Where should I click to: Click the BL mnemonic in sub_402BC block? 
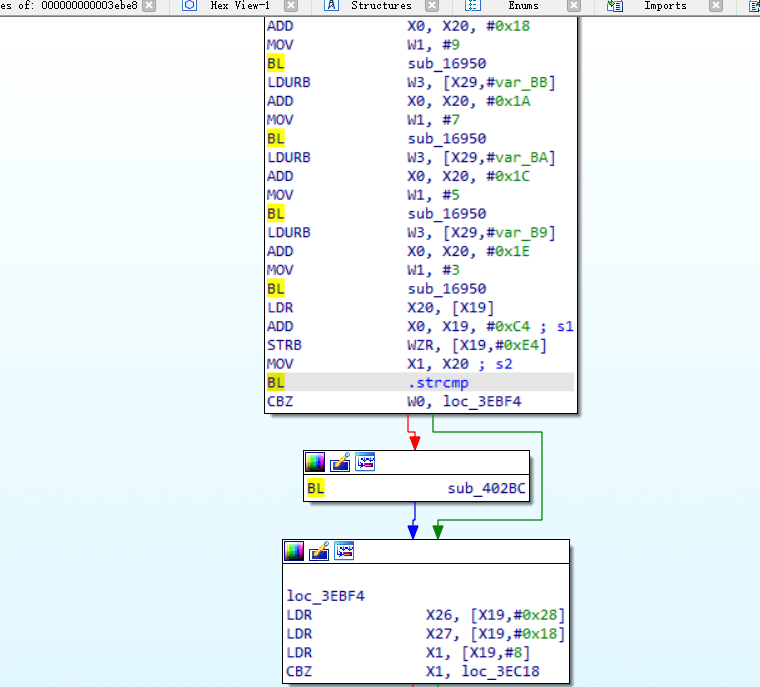pyautogui.click(x=315, y=488)
